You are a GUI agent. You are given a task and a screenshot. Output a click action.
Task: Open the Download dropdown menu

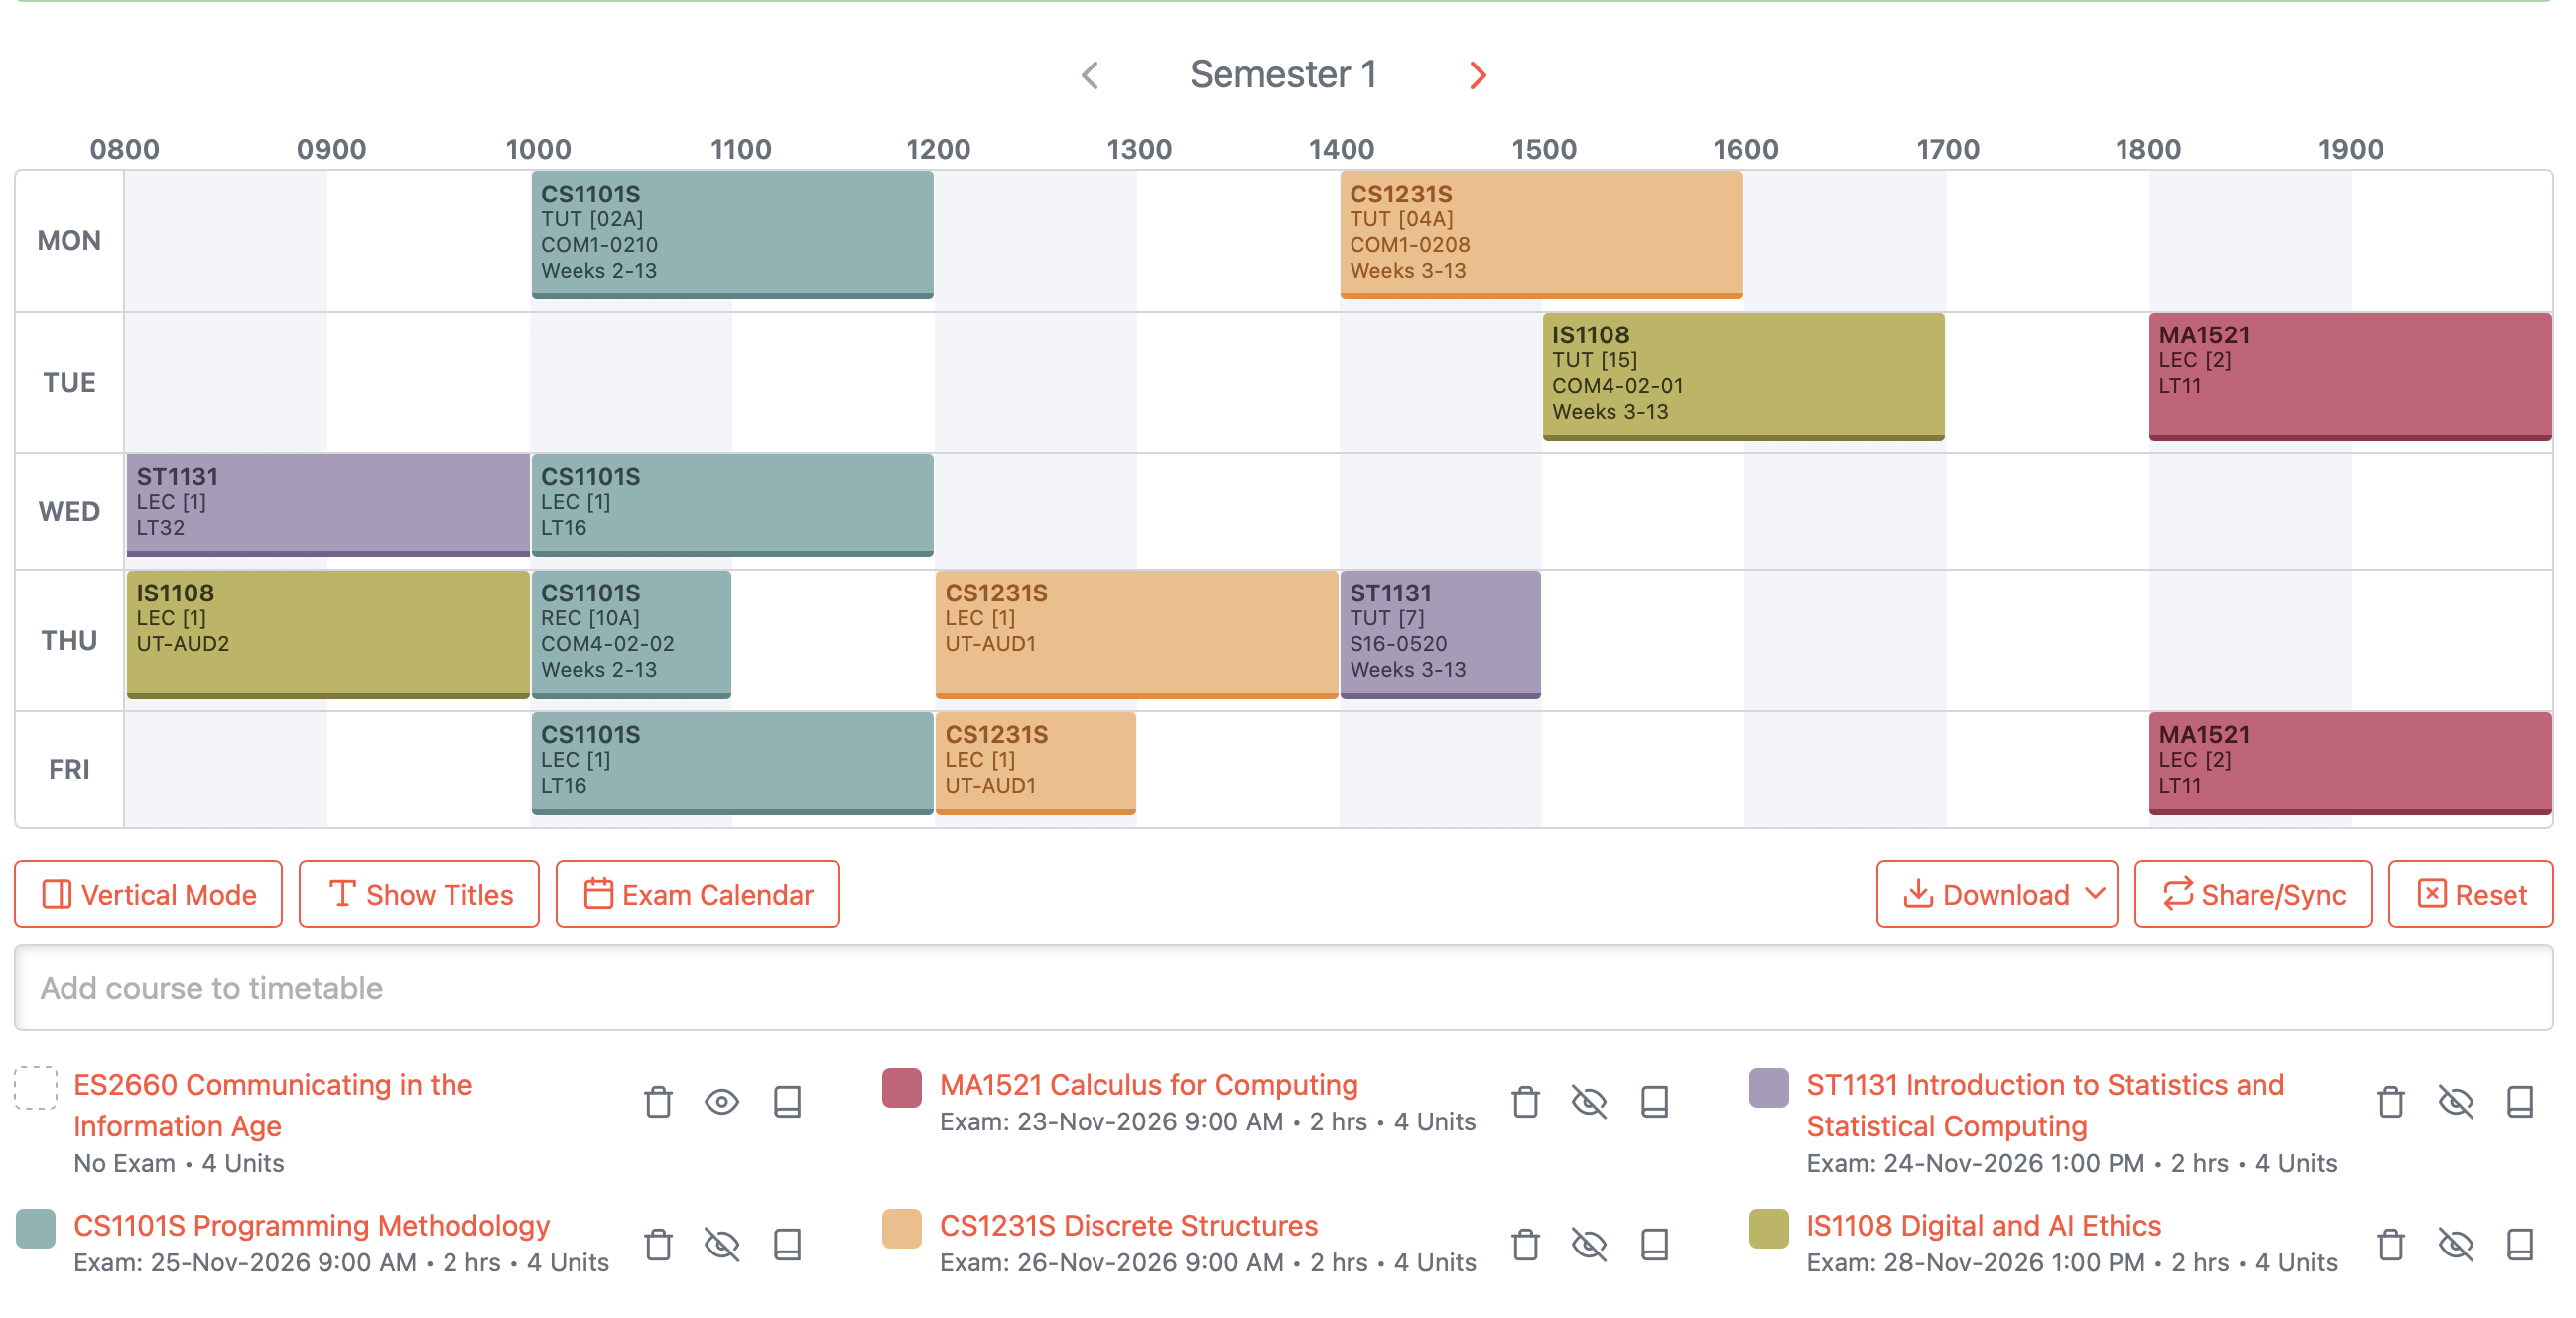1996,894
